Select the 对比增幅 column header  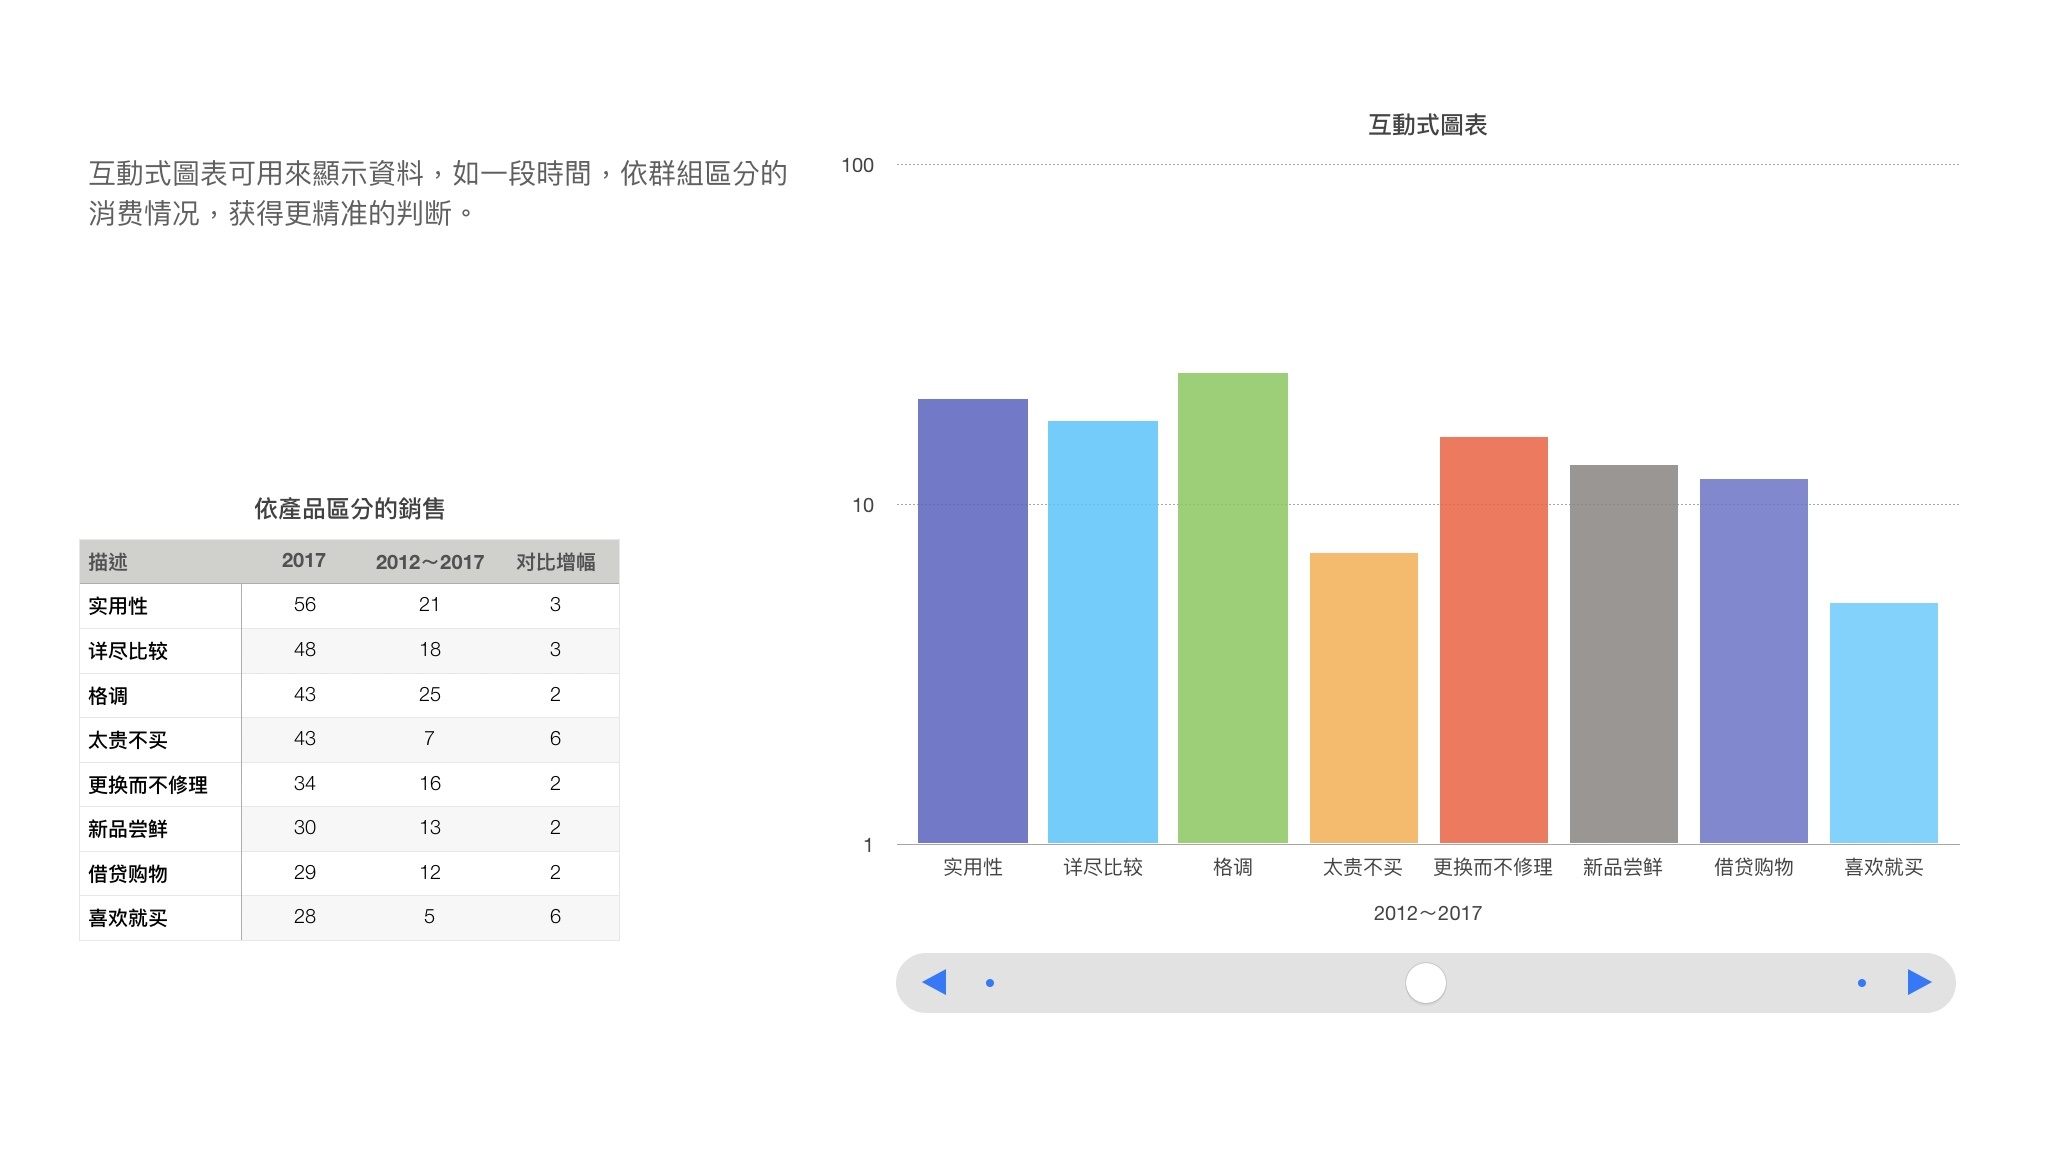[x=555, y=562]
